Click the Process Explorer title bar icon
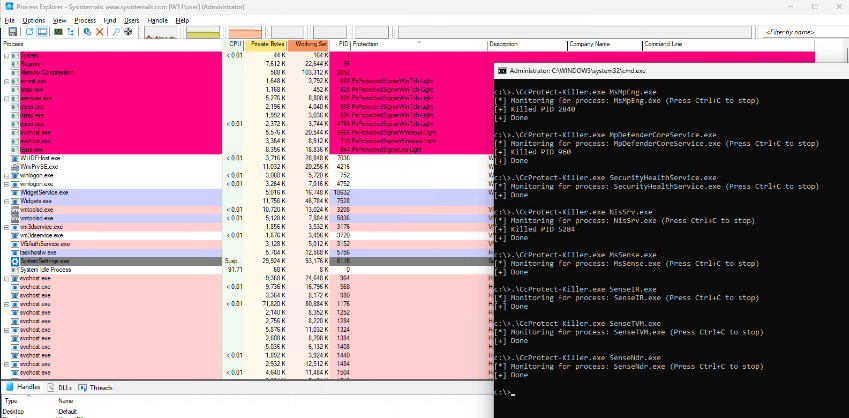The width and height of the screenshot is (849, 418). click(x=9, y=7)
